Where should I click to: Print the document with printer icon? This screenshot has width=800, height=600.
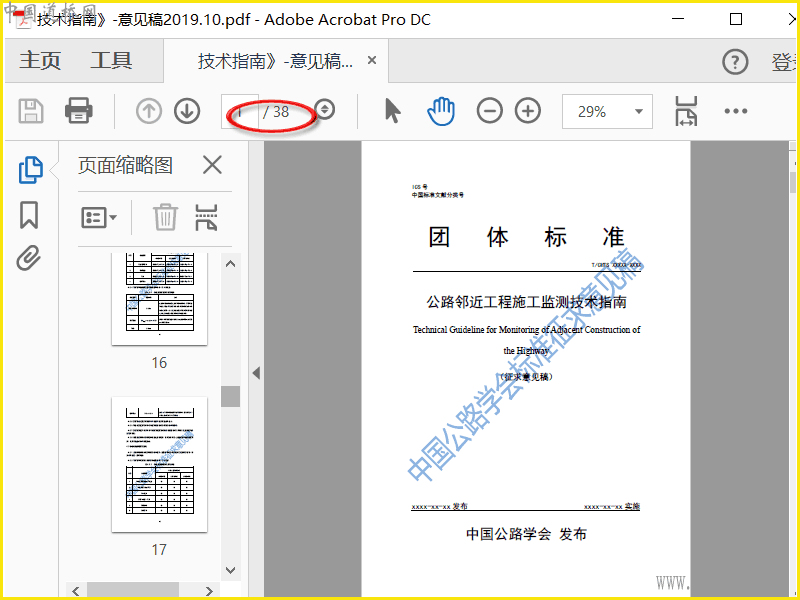tap(79, 111)
